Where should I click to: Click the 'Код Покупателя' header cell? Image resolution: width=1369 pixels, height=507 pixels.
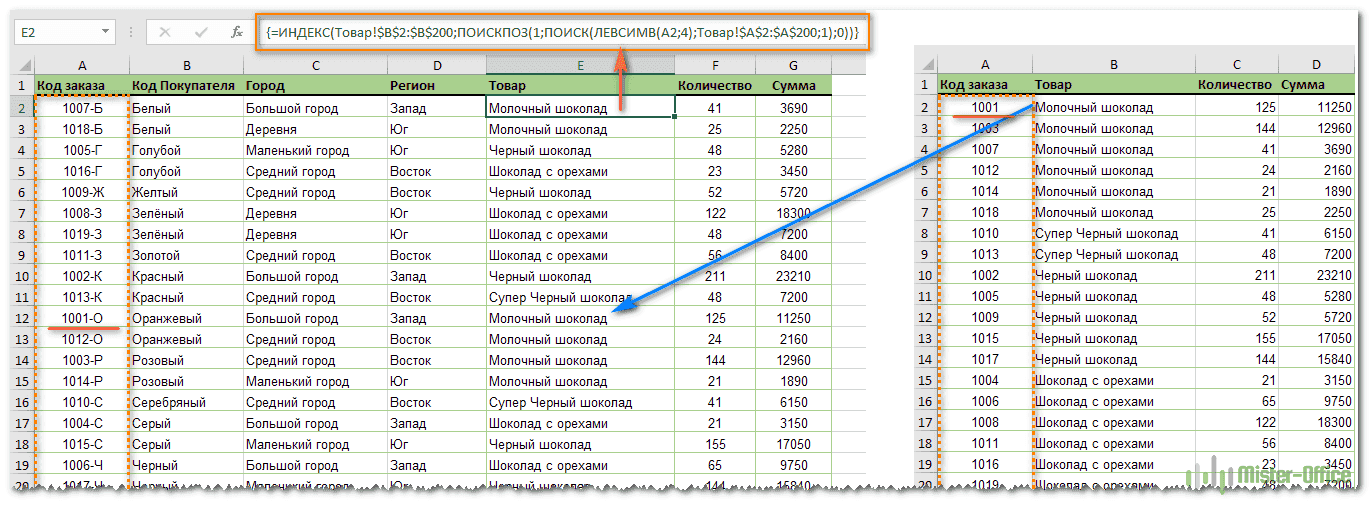click(185, 86)
